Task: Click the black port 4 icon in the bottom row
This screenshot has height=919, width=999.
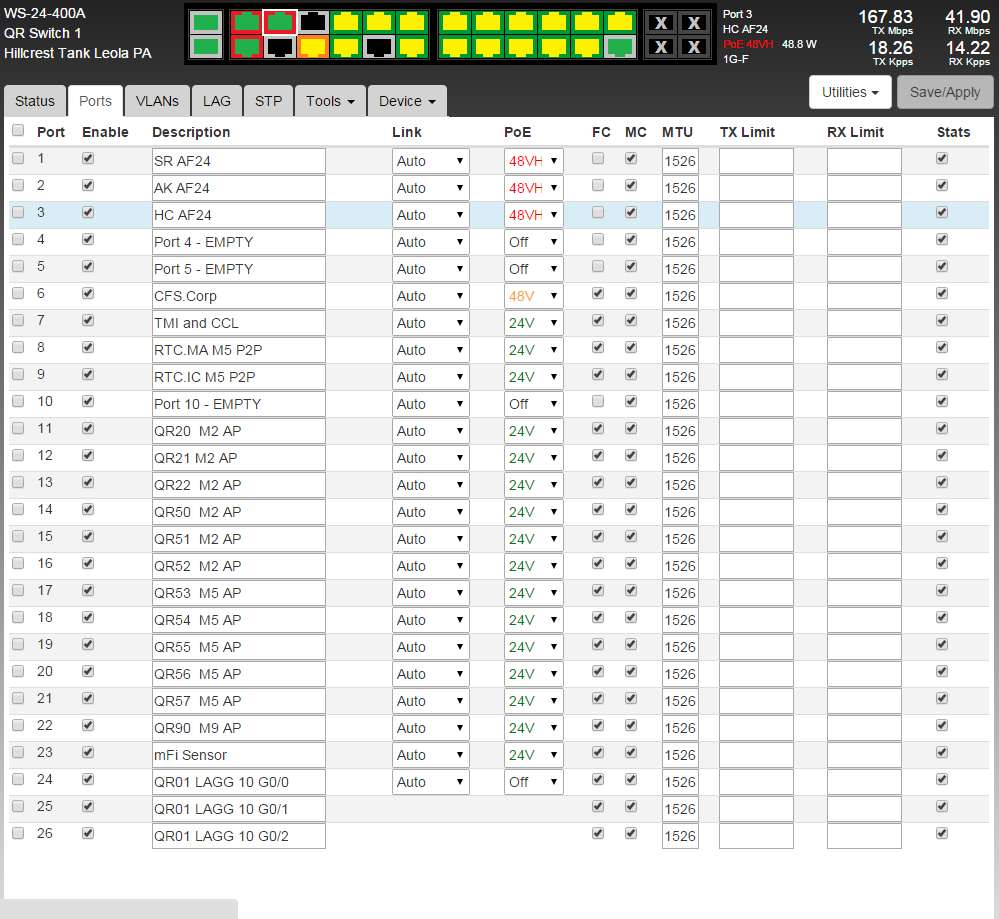Action: [279, 46]
